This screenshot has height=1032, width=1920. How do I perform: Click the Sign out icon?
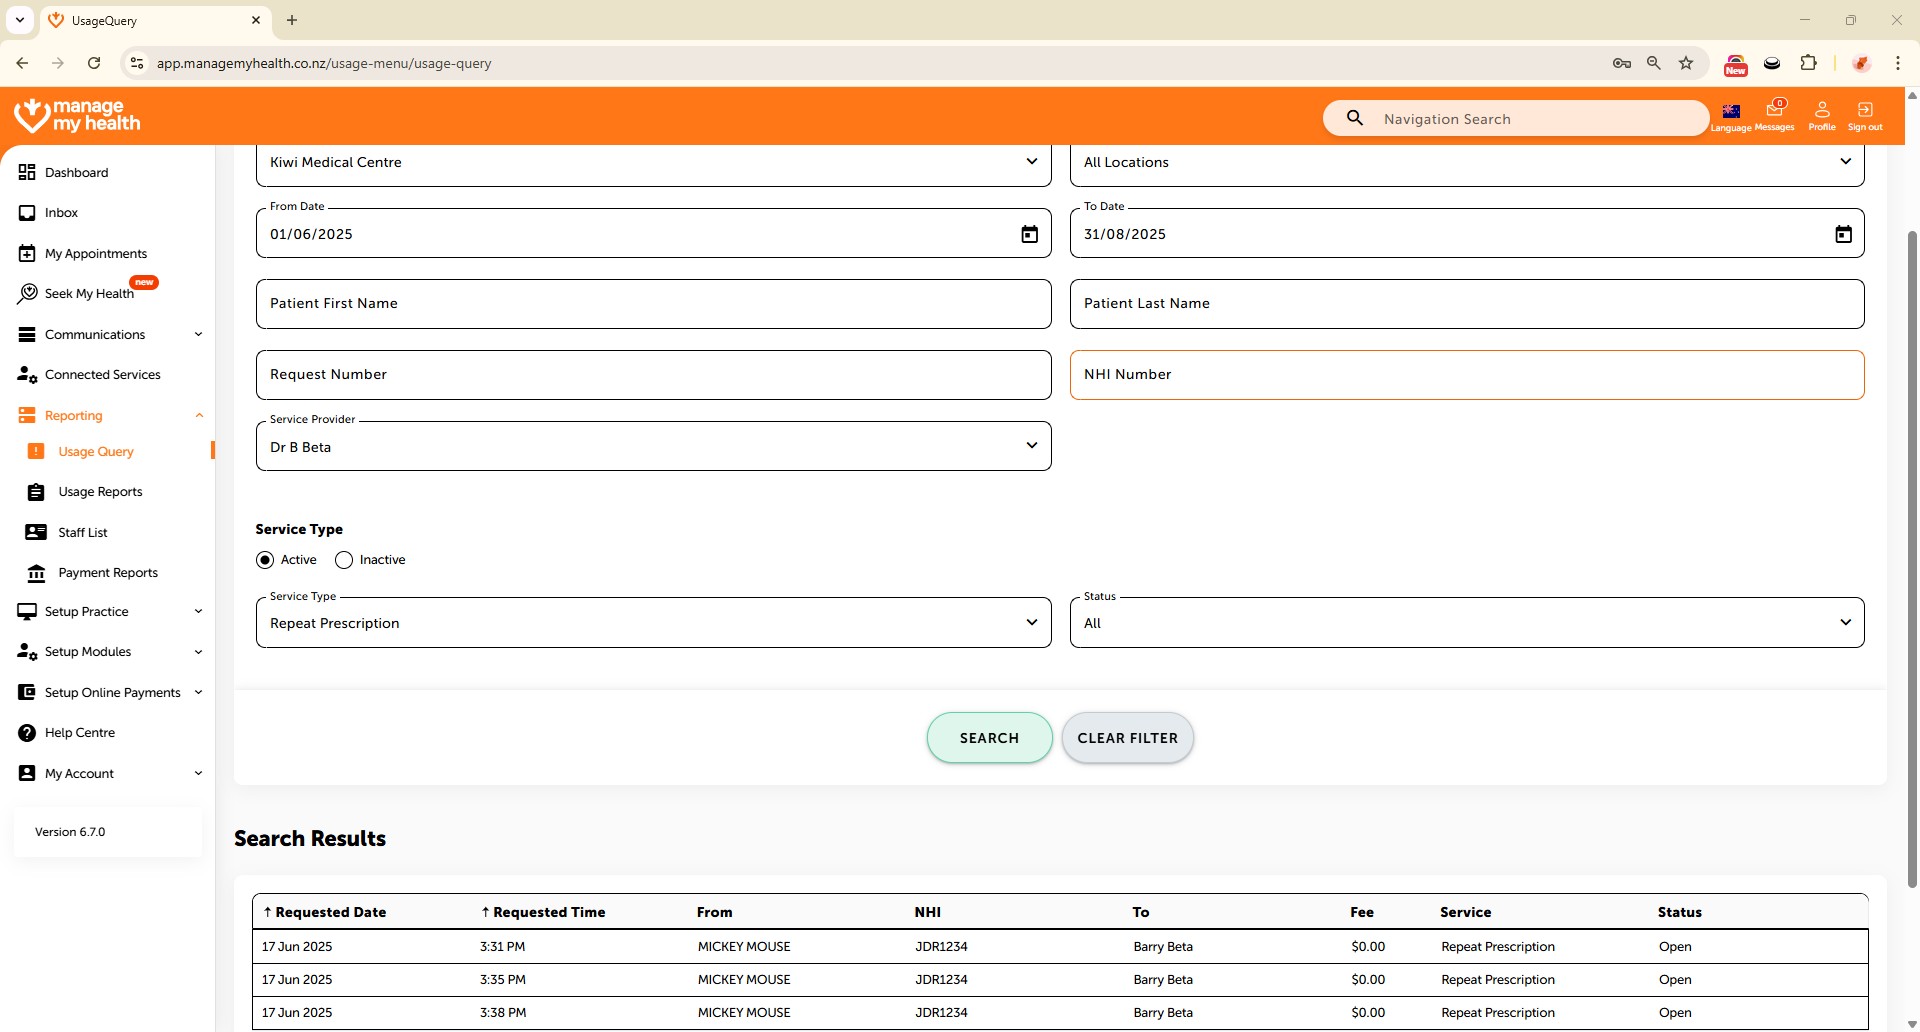[x=1865, y=113]
